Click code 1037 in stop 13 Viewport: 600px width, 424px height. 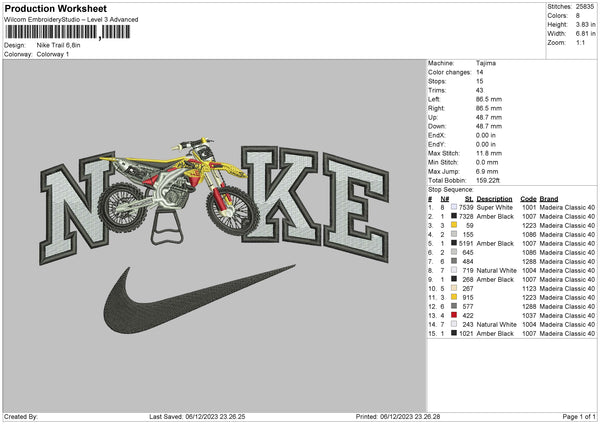[529, 315]
